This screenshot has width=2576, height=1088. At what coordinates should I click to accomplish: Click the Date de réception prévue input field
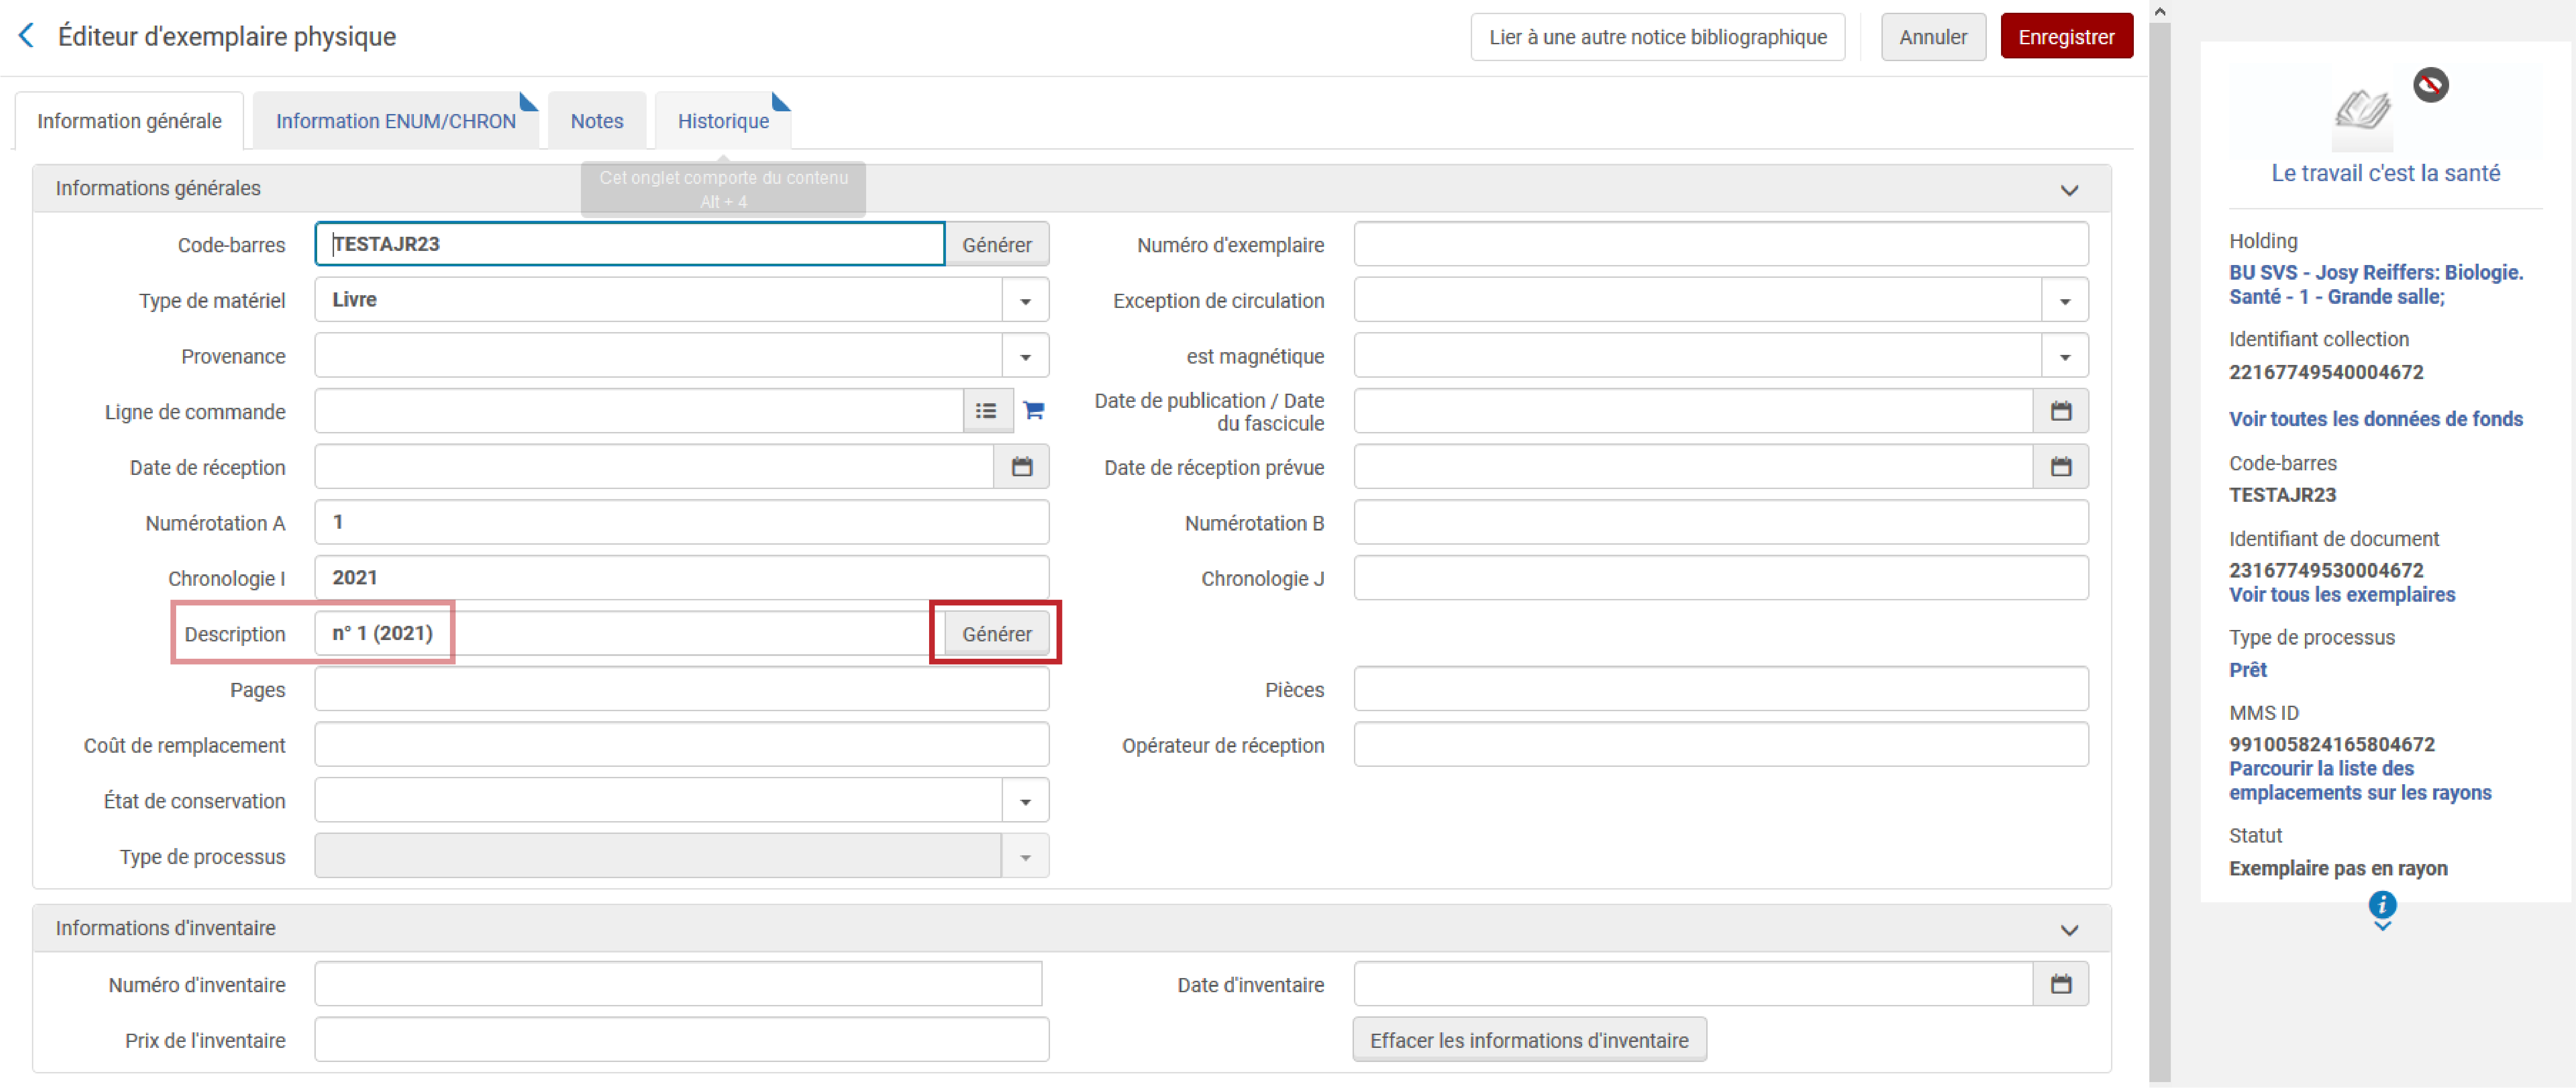[1693, 467]
